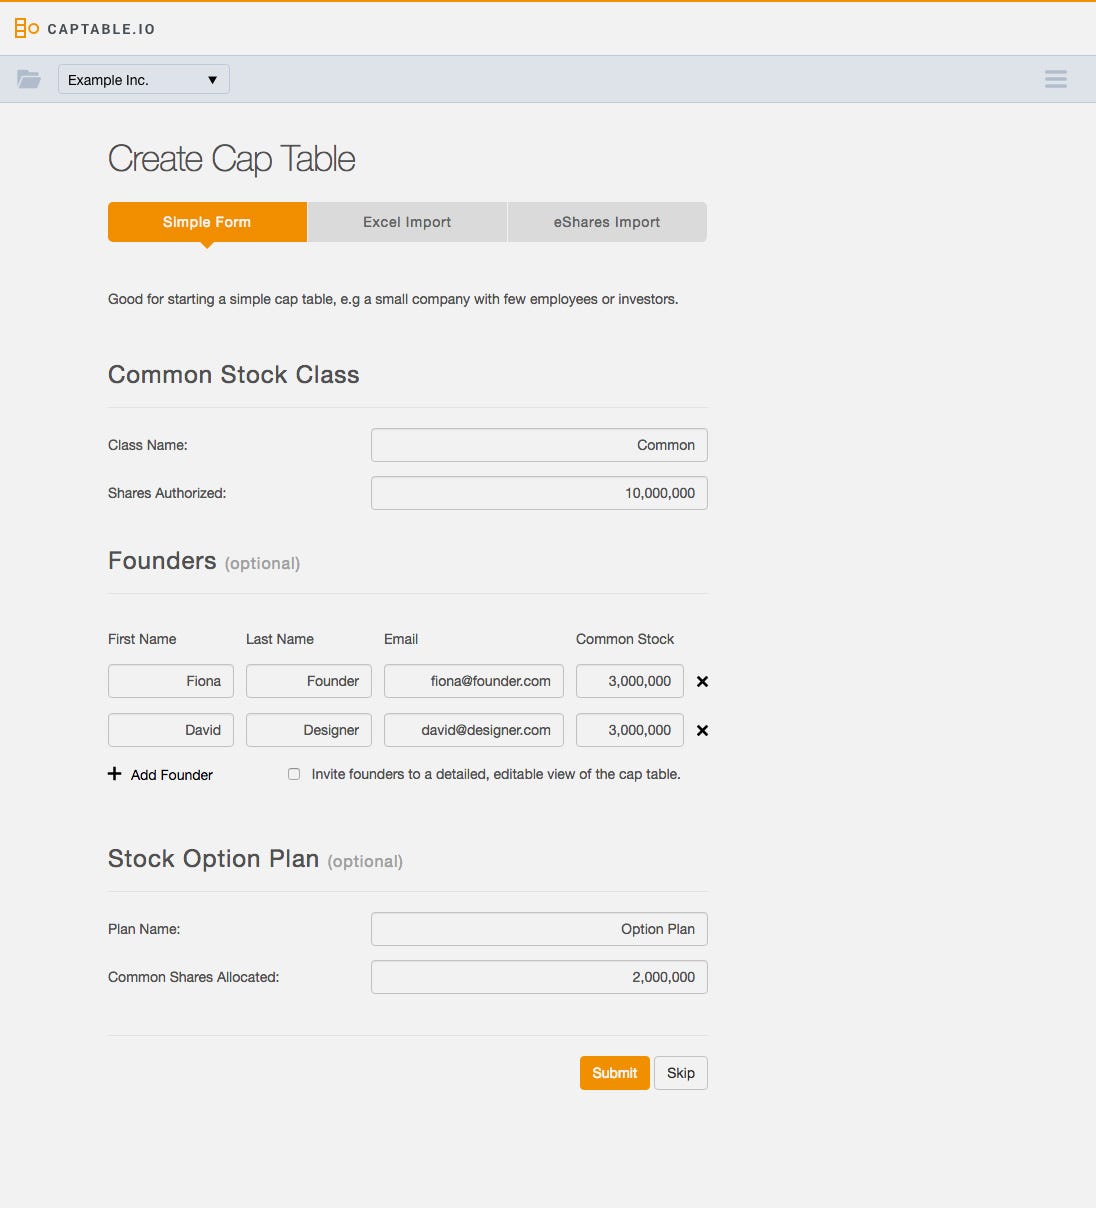
Task: Submit the cap table form
Action: pos(615,1073)
